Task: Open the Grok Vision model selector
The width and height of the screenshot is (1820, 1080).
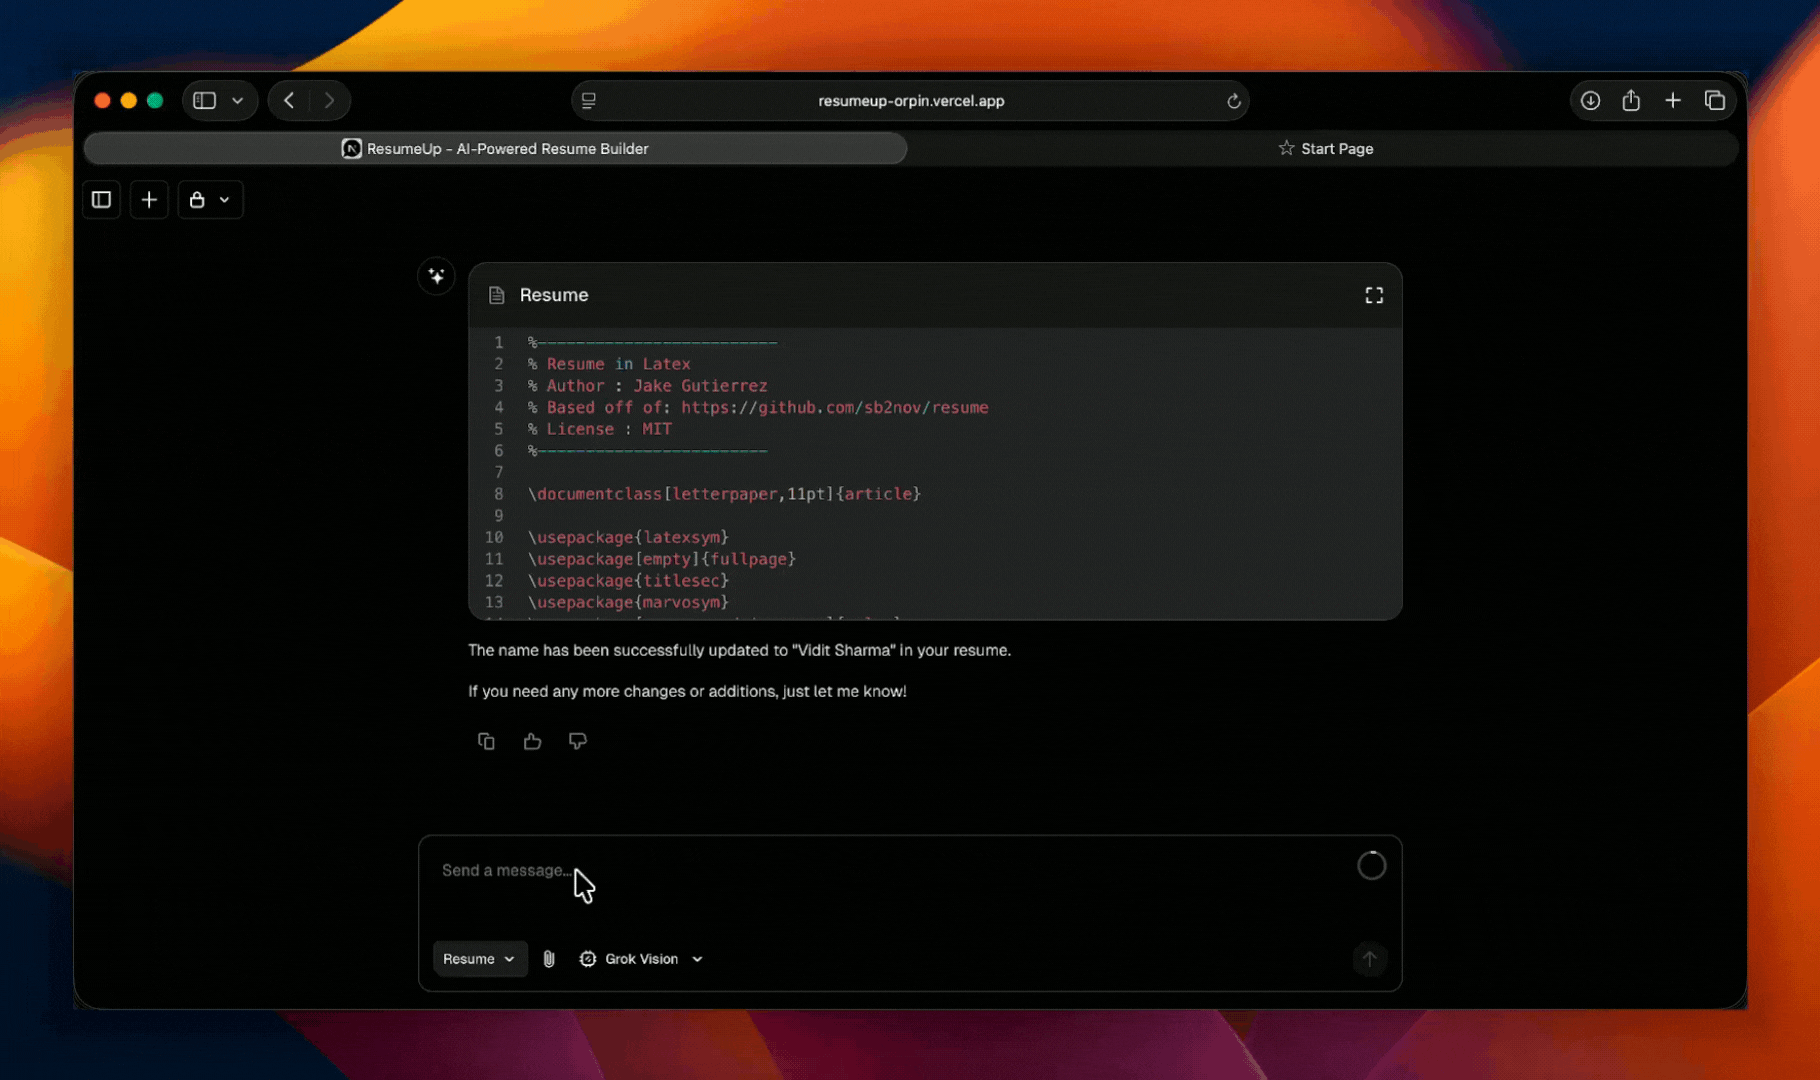Action: tap(641, 959)
